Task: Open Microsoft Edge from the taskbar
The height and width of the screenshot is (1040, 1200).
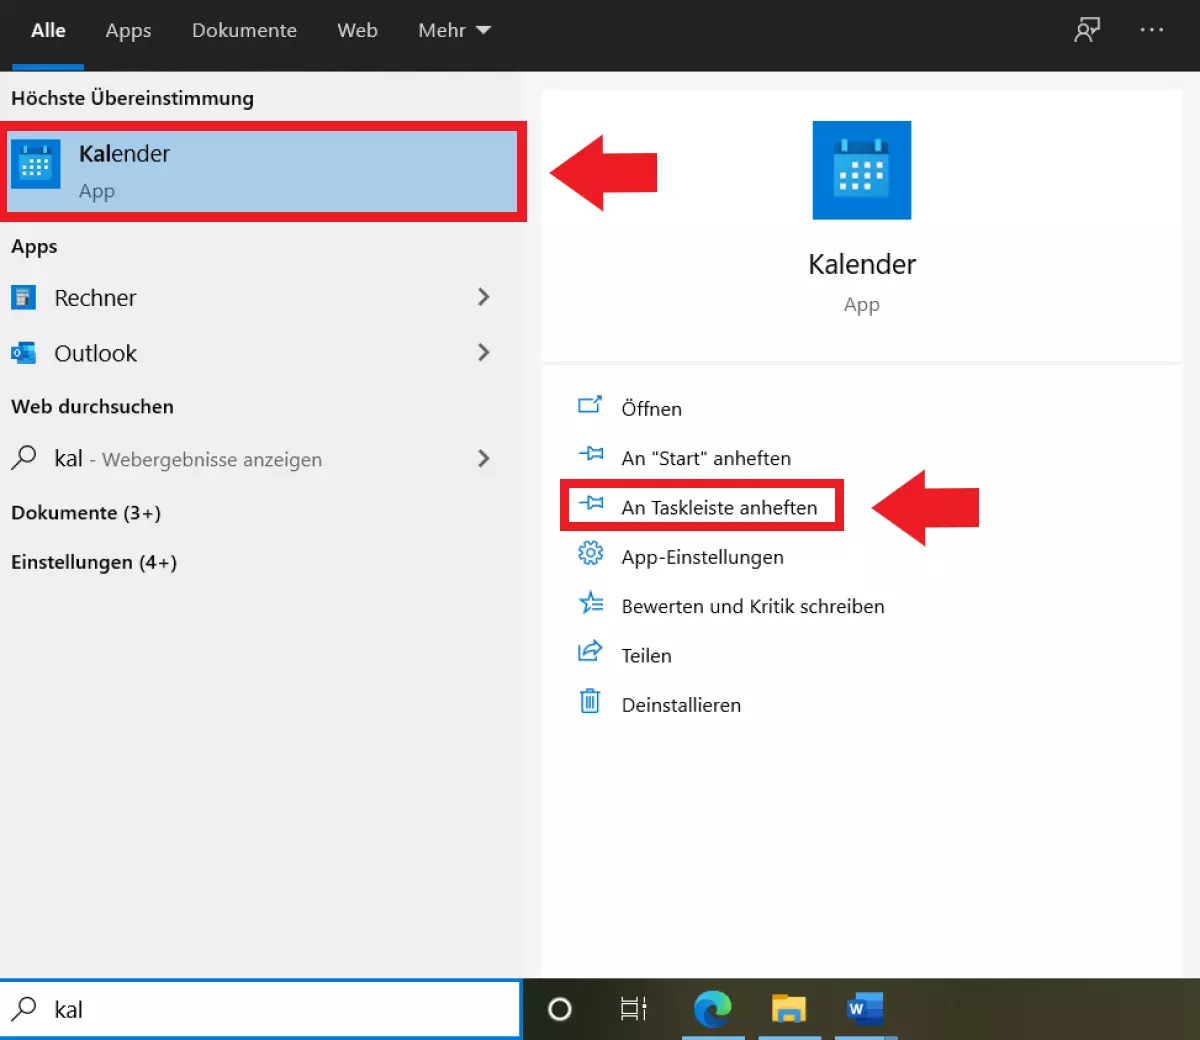Action: pos(712,1009)
